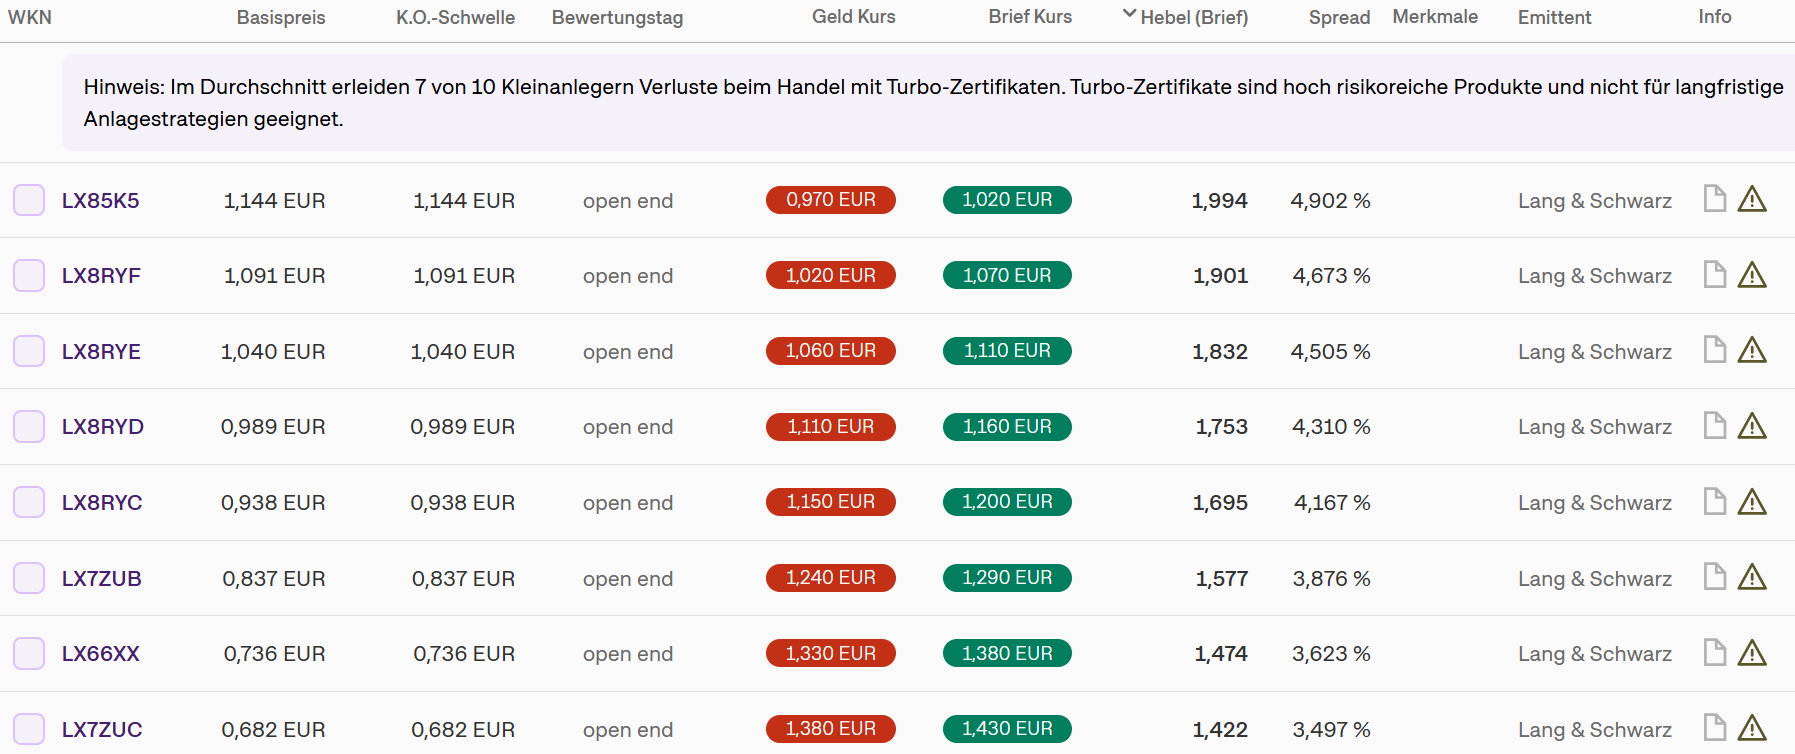Buy at Brief Kurs 1,020 EUR for LX85K5

[1007, 200]
